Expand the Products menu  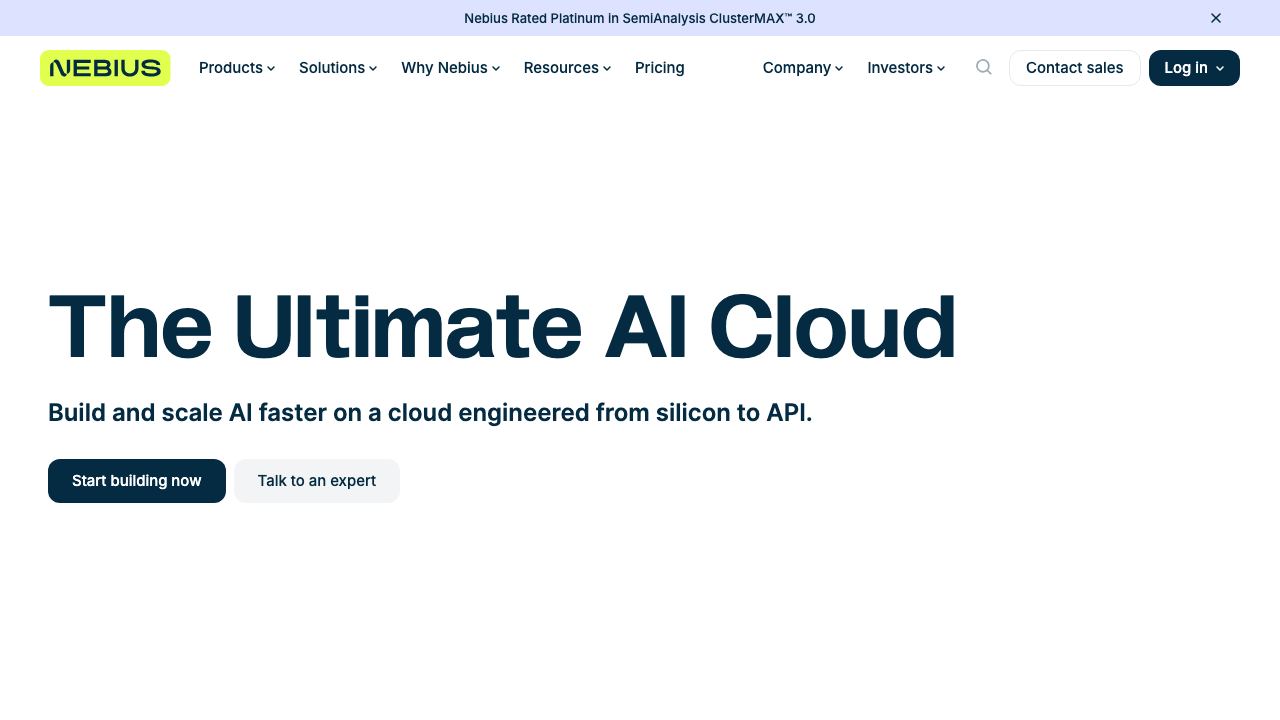pyautogui.click(x=237, y=68)
